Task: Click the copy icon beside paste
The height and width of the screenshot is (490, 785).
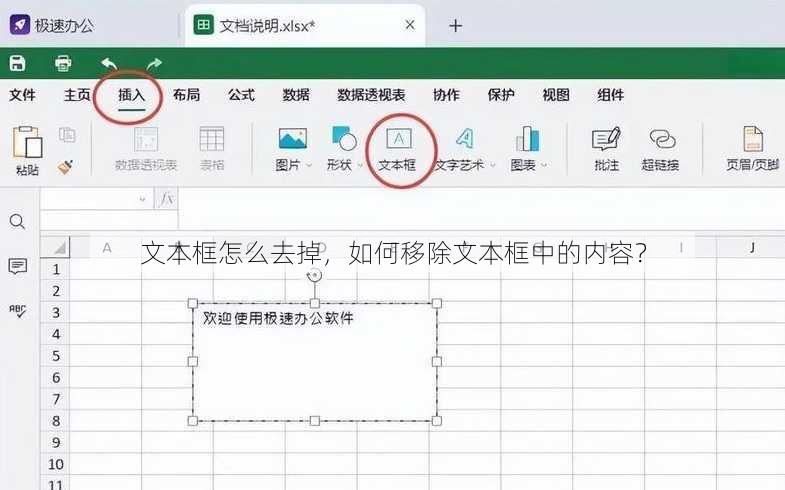Action: [x=67, y=135]
